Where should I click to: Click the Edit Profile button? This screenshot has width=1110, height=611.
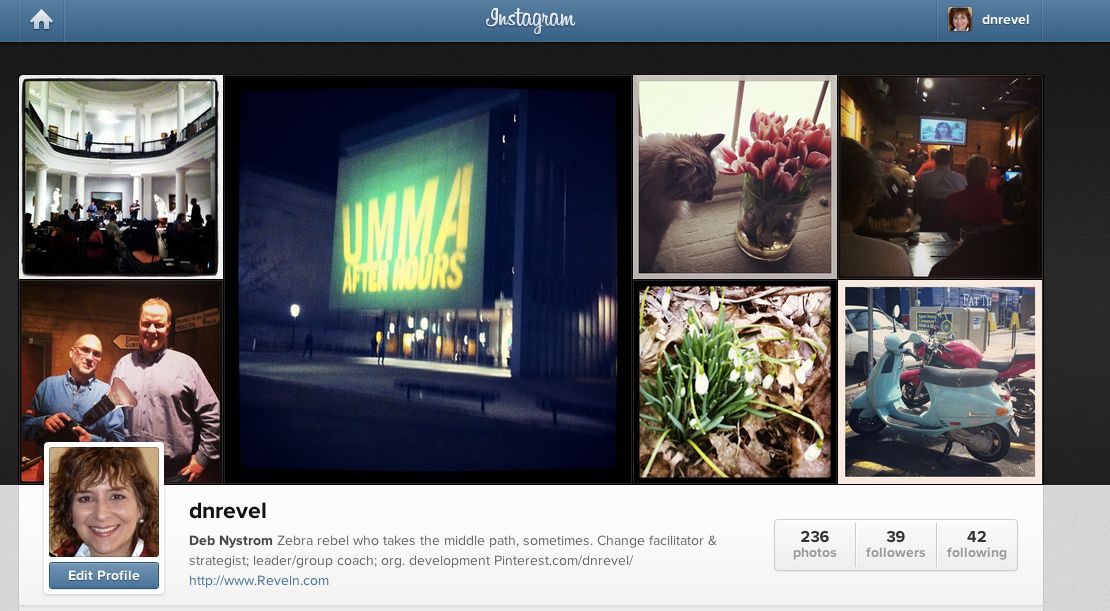103,576
